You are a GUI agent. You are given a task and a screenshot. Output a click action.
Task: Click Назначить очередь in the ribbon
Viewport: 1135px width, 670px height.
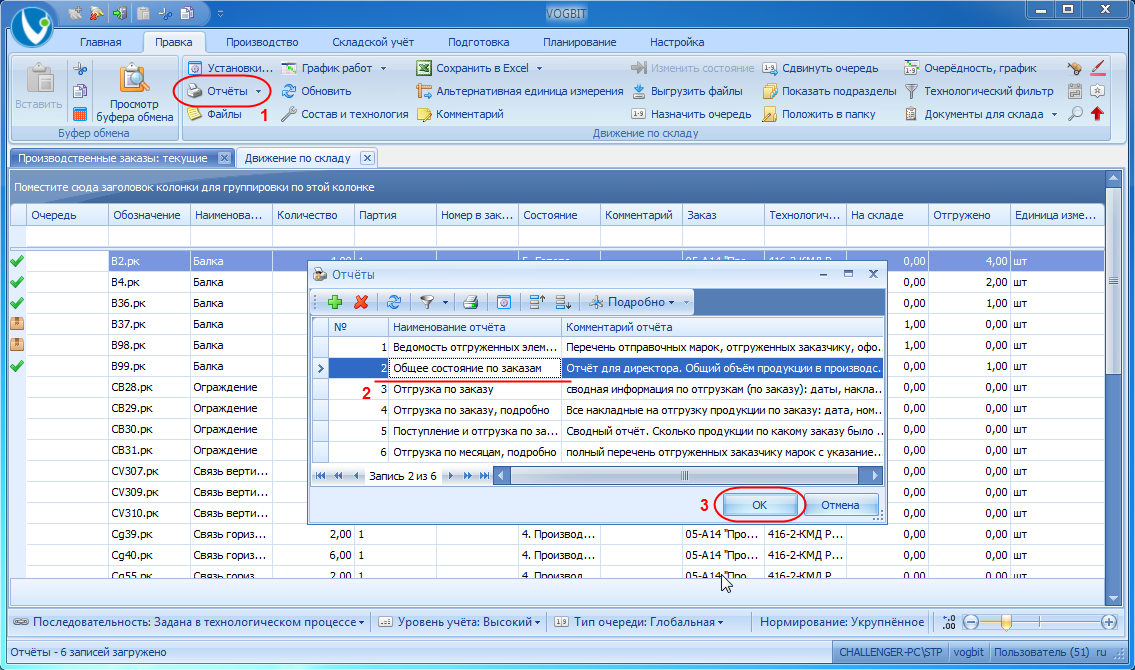point(691,114)
